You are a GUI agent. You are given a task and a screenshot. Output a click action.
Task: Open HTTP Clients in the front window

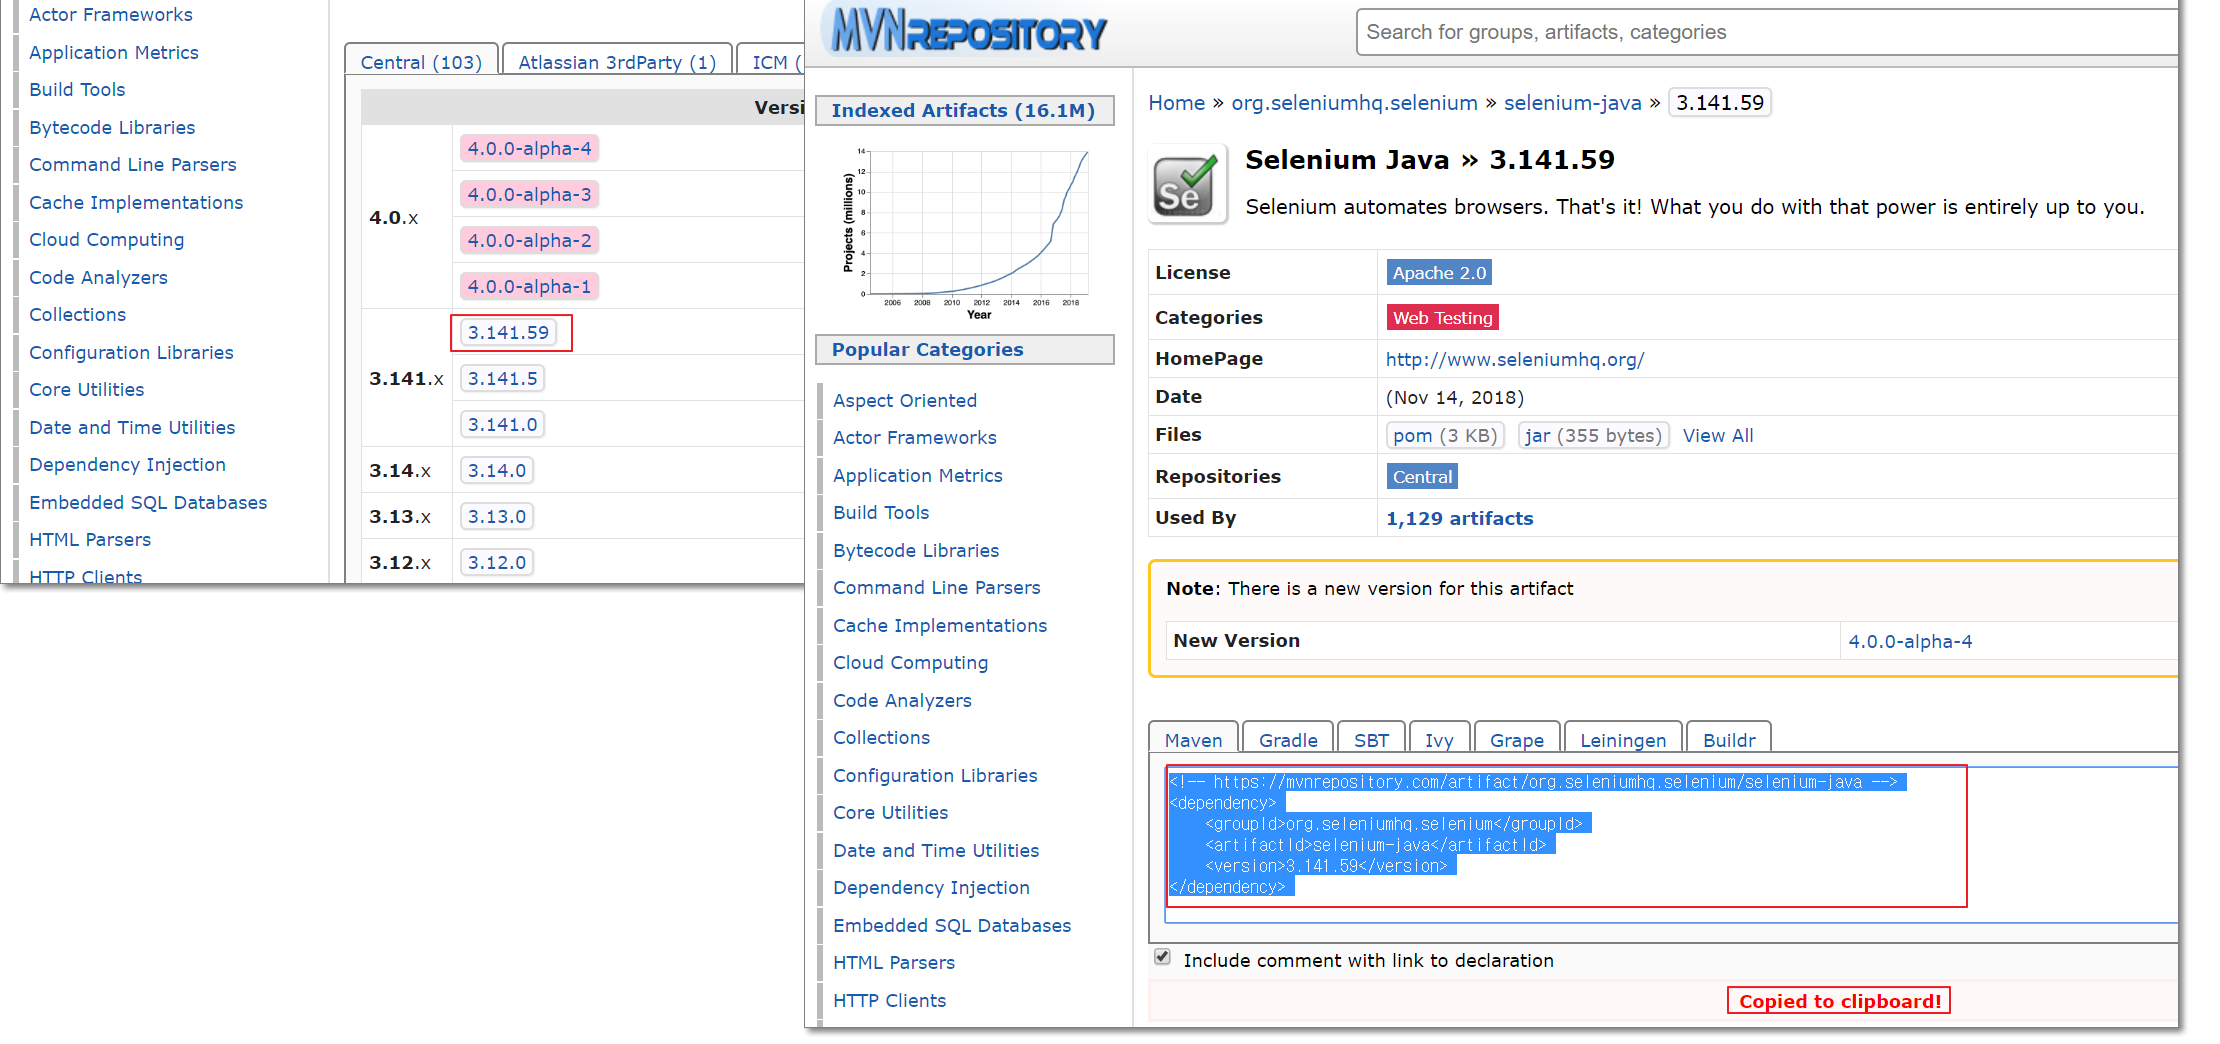[x=889, y=1000]
